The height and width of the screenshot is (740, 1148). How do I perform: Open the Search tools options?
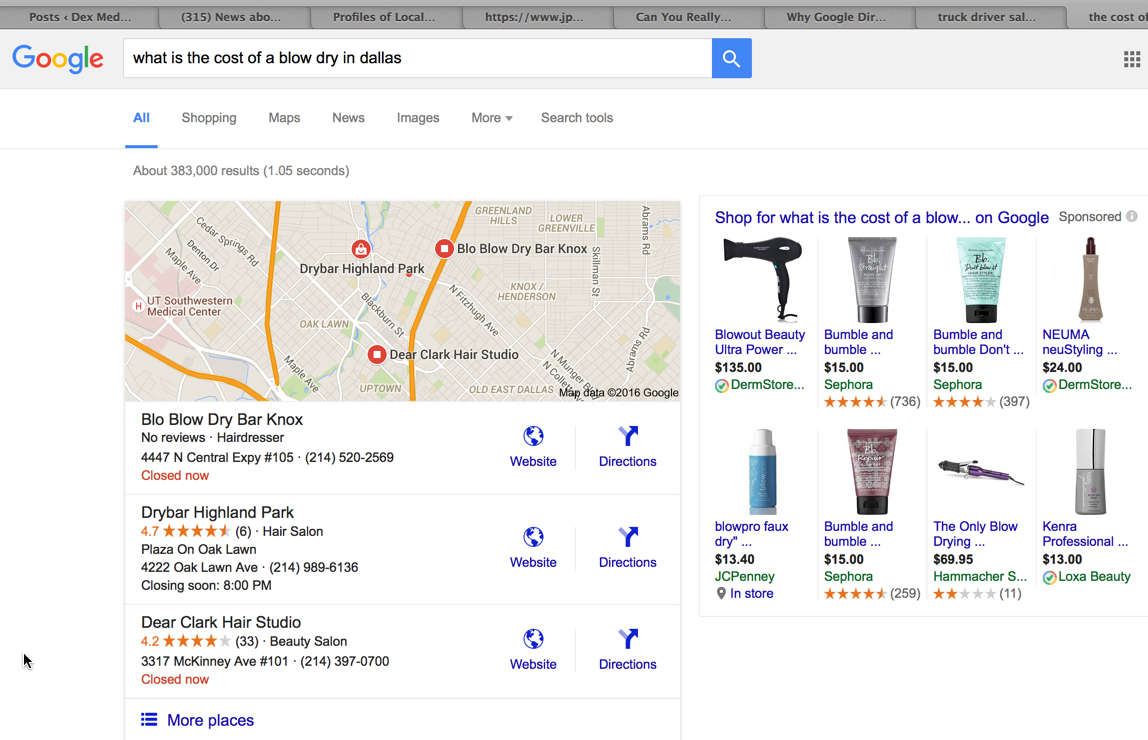click(x=577, y=118)
